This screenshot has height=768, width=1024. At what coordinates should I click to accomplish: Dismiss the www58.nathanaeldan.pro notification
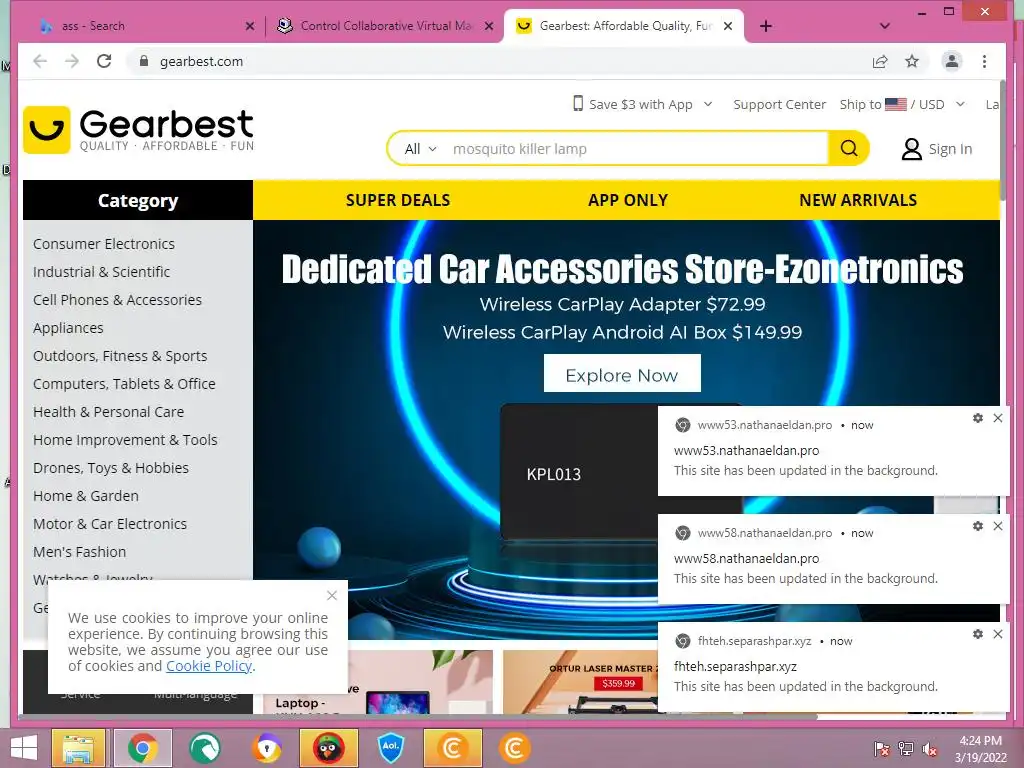[998, 526]
